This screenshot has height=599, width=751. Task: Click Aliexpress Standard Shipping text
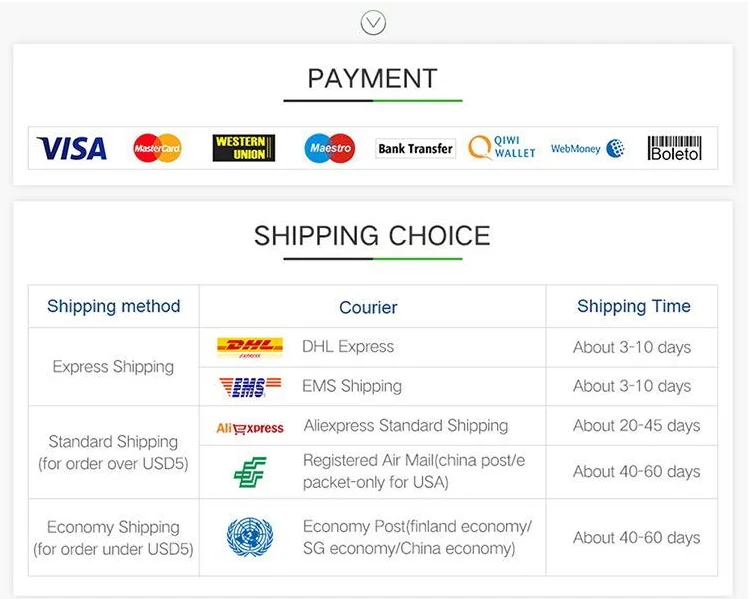(405, 425)
